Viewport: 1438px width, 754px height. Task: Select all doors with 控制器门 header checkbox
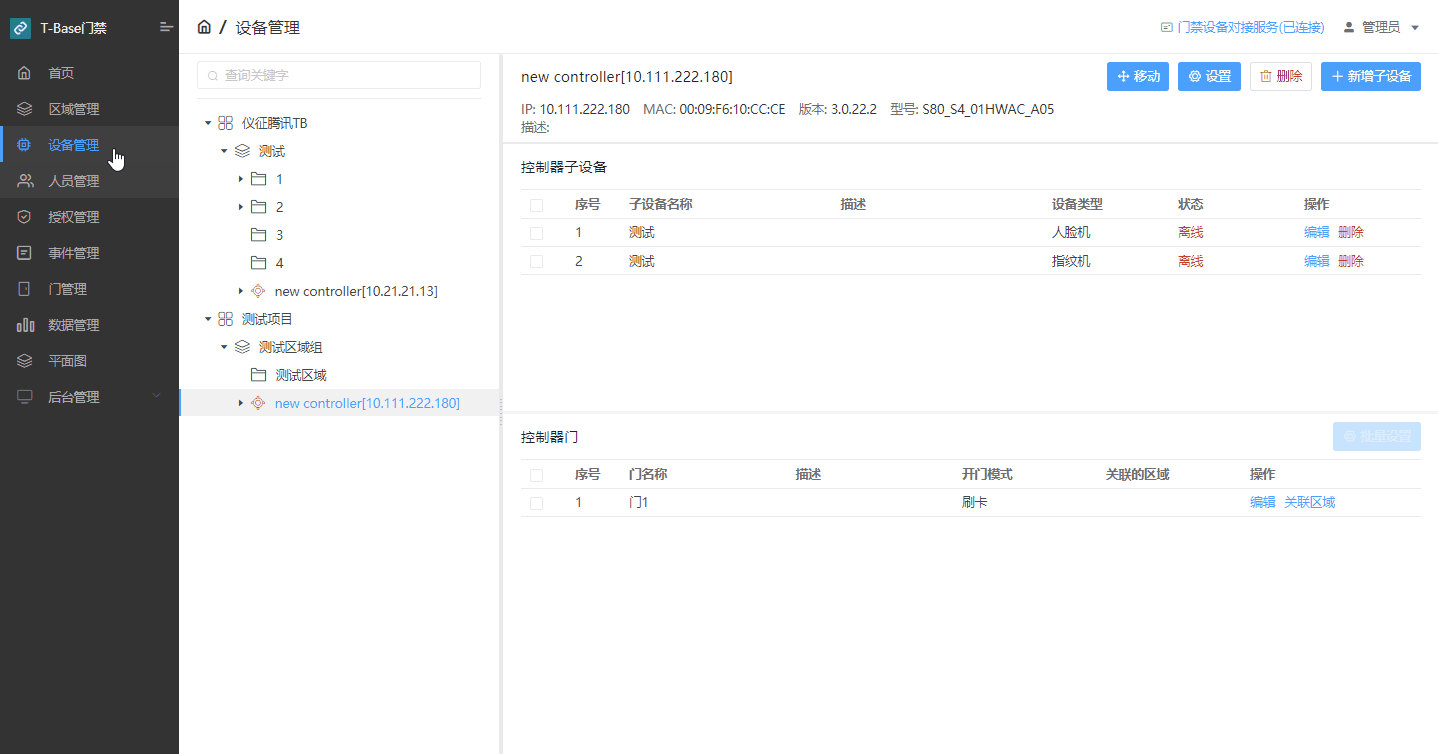537,475
